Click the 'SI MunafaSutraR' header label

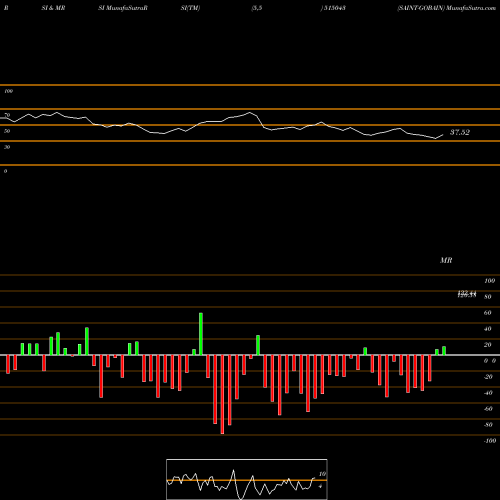123,8
